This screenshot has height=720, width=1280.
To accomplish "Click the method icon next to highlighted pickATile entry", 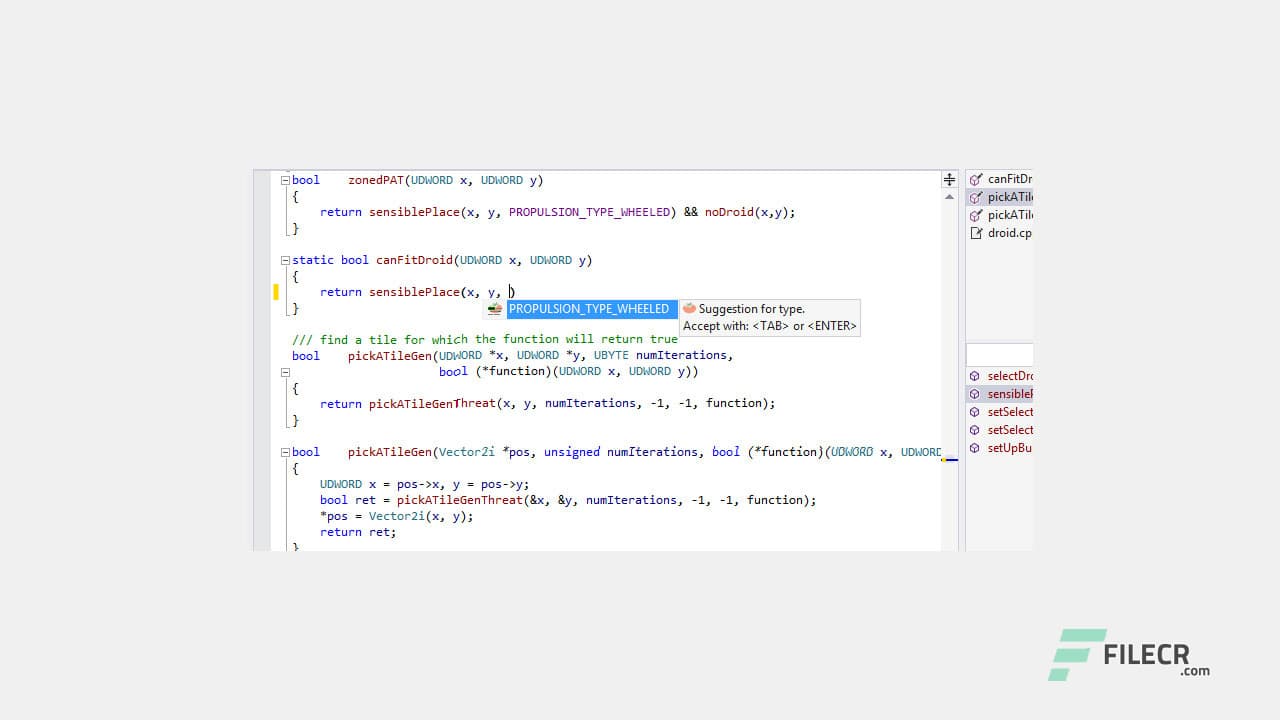I will pos(976,197).
